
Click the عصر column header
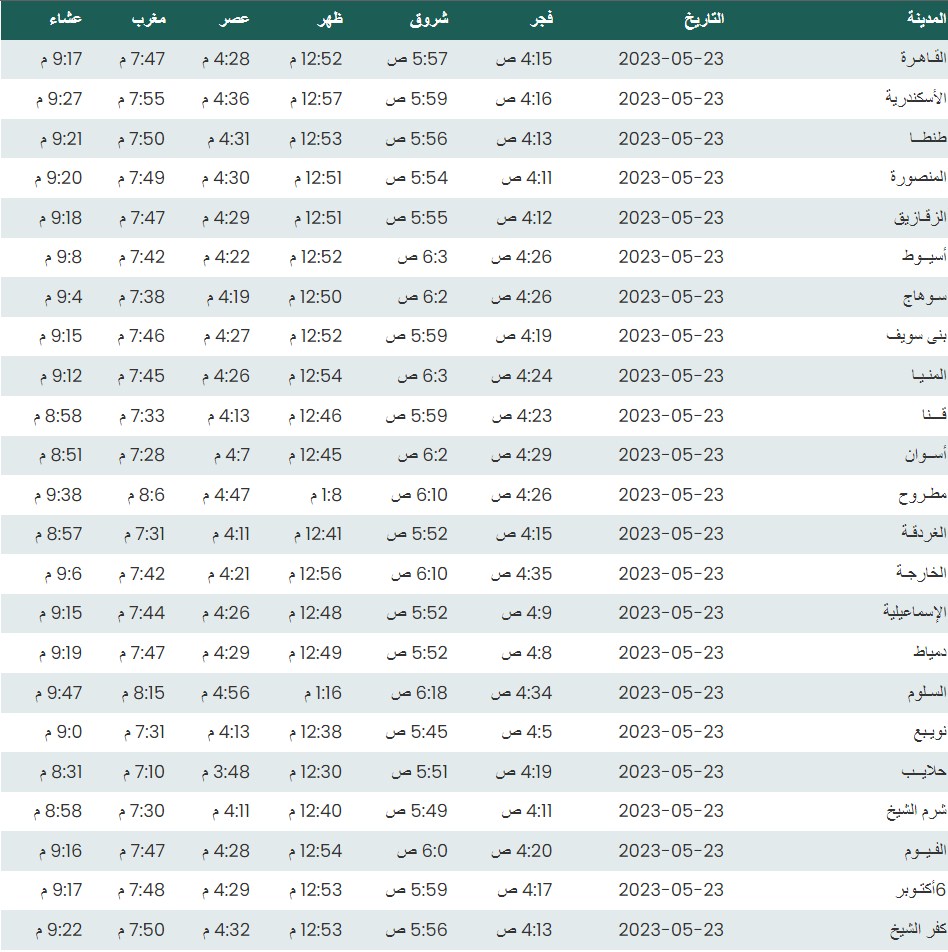235,19
